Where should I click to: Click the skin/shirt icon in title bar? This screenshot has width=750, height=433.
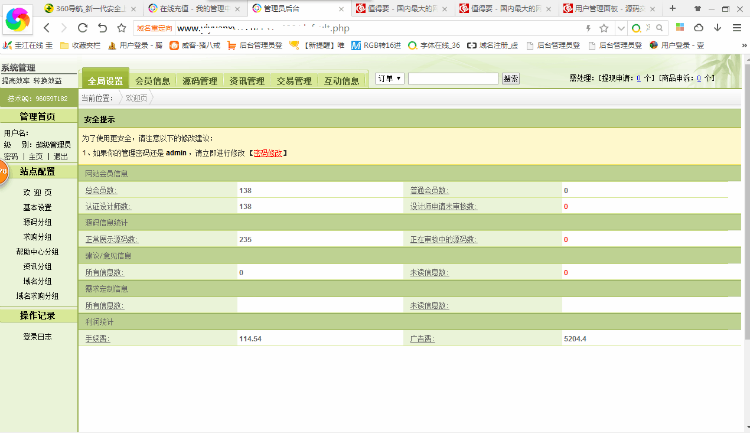pyautogui.click(x=698, y=9)
